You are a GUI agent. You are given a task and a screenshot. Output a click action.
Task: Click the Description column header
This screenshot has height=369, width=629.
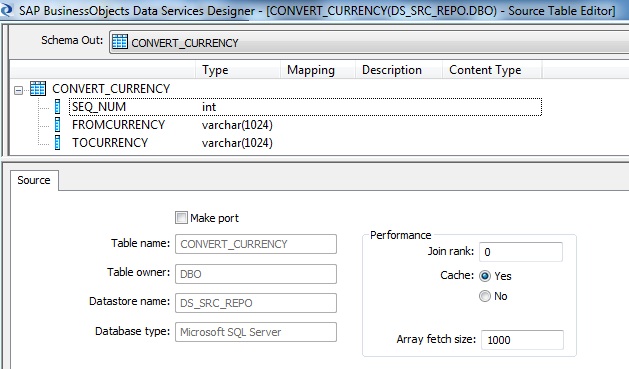[399, 70]
